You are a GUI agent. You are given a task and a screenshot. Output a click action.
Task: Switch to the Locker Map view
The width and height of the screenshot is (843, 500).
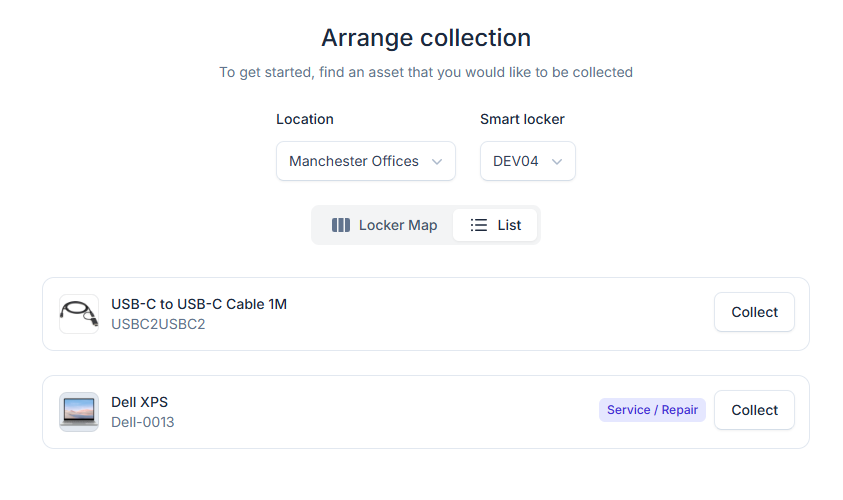(384, 225)
